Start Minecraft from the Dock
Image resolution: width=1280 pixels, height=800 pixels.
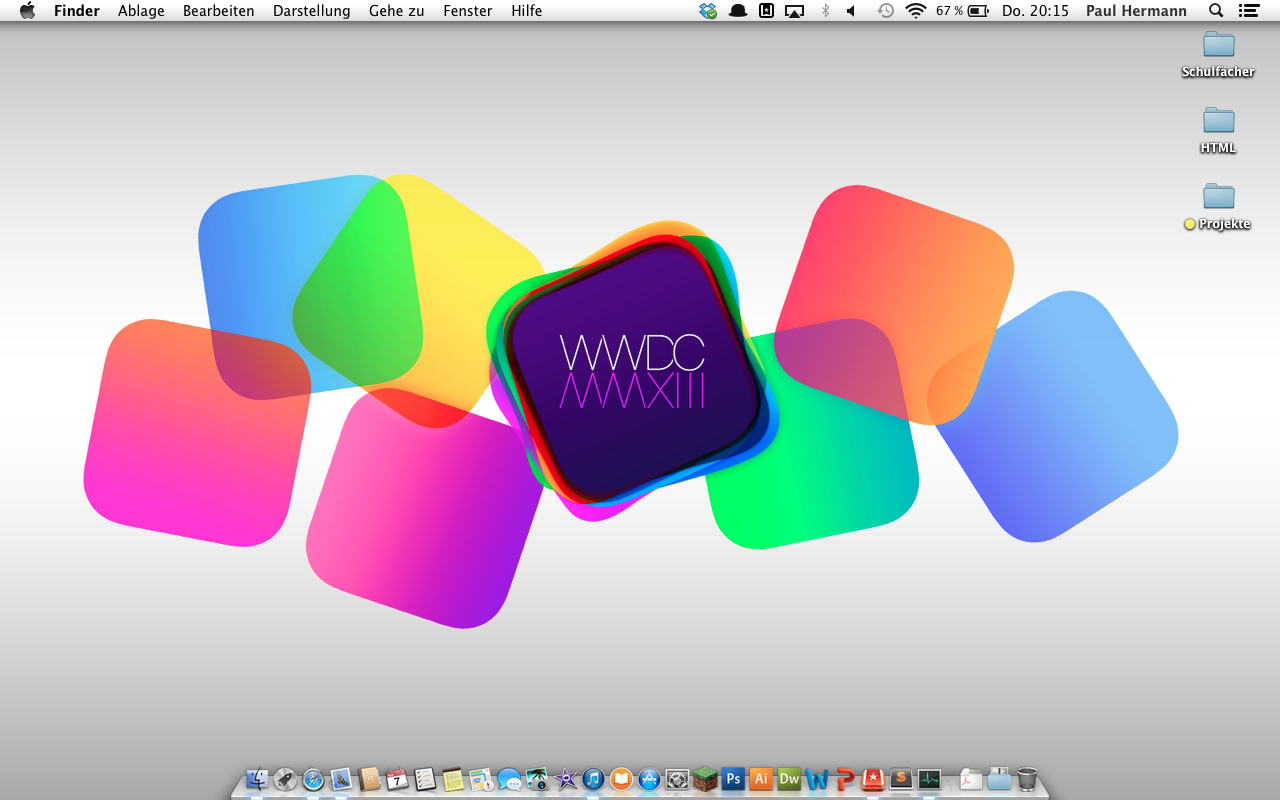[705, 778]
